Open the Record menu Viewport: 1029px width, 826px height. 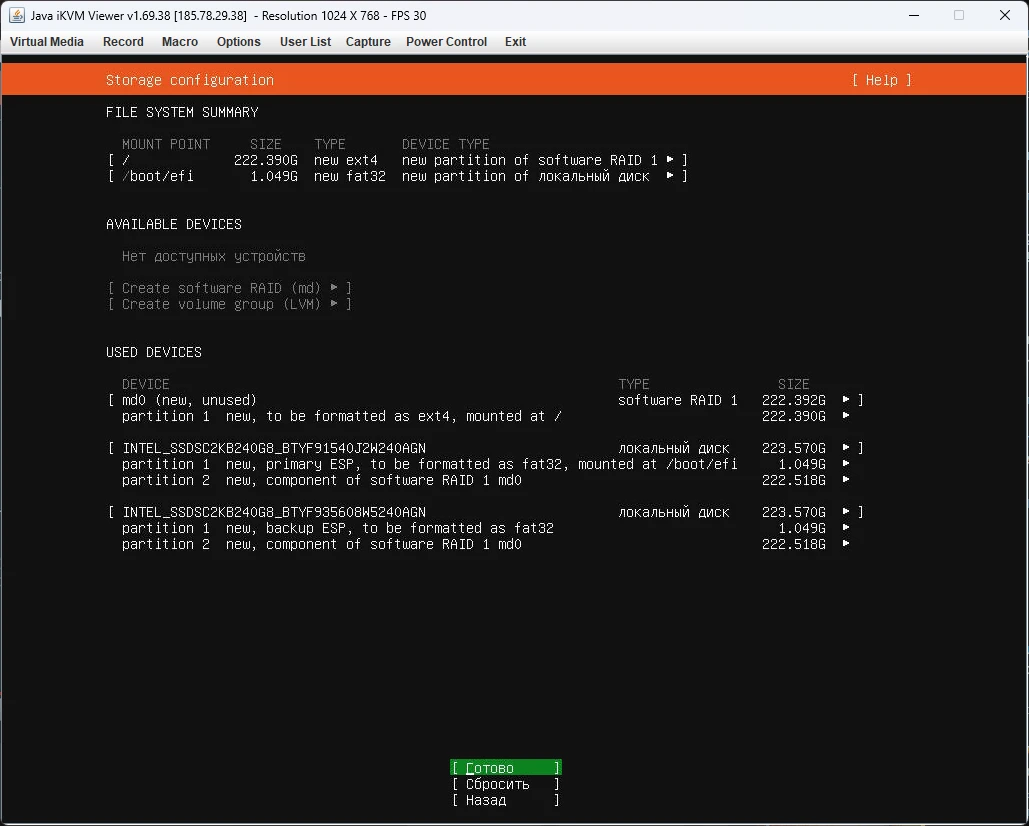123,42
